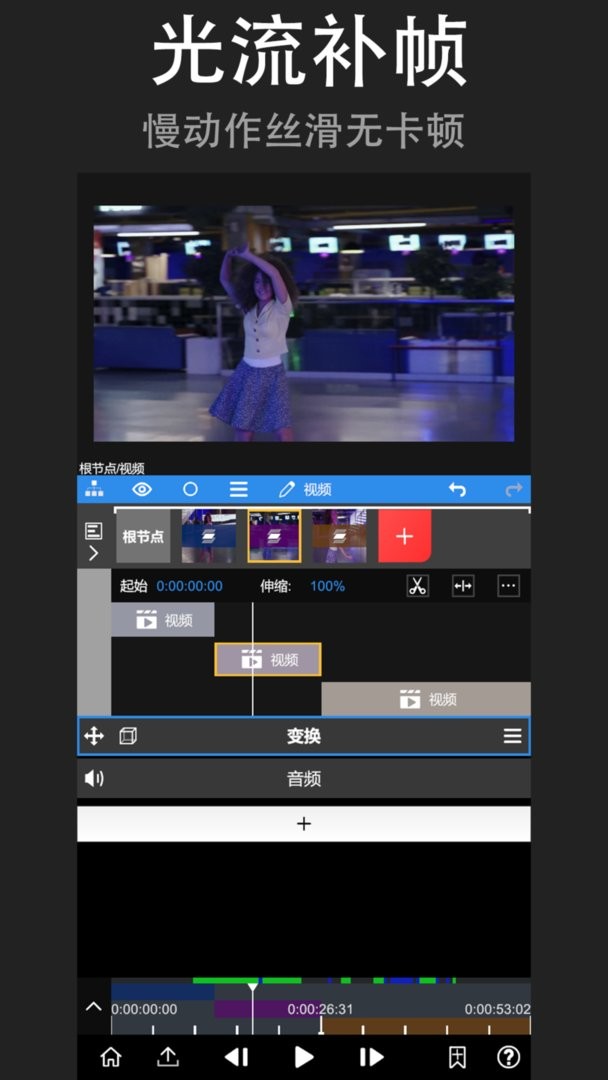Expand the layer list side panel arrow
Image resolution: width=608 pixels, height=1080 pixels.
(x=94, y=553)
